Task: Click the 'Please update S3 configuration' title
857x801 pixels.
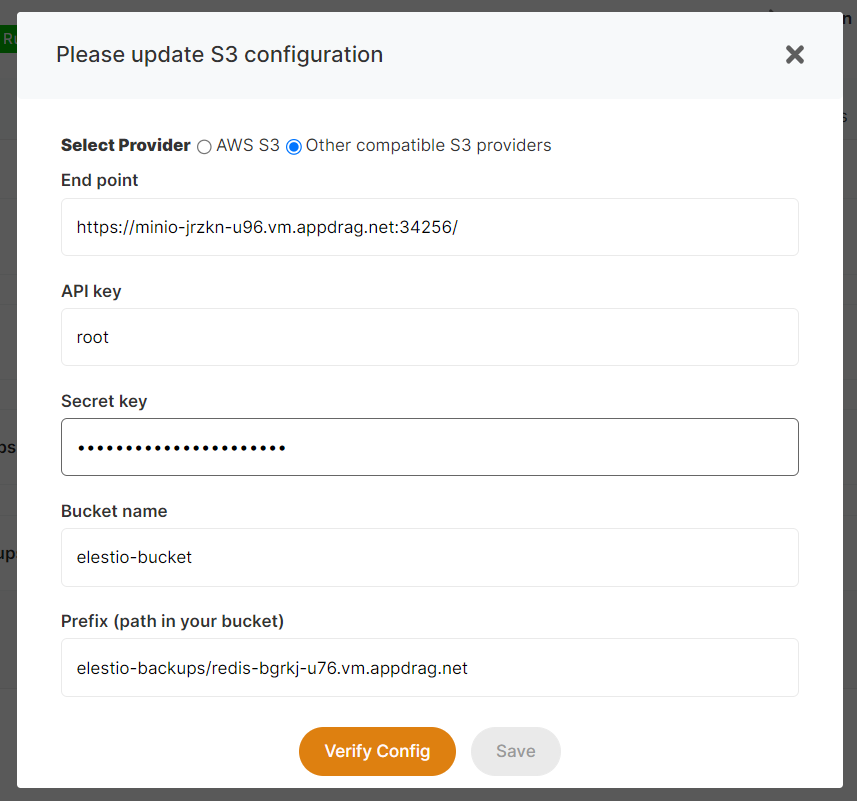Action: (219, 54)
